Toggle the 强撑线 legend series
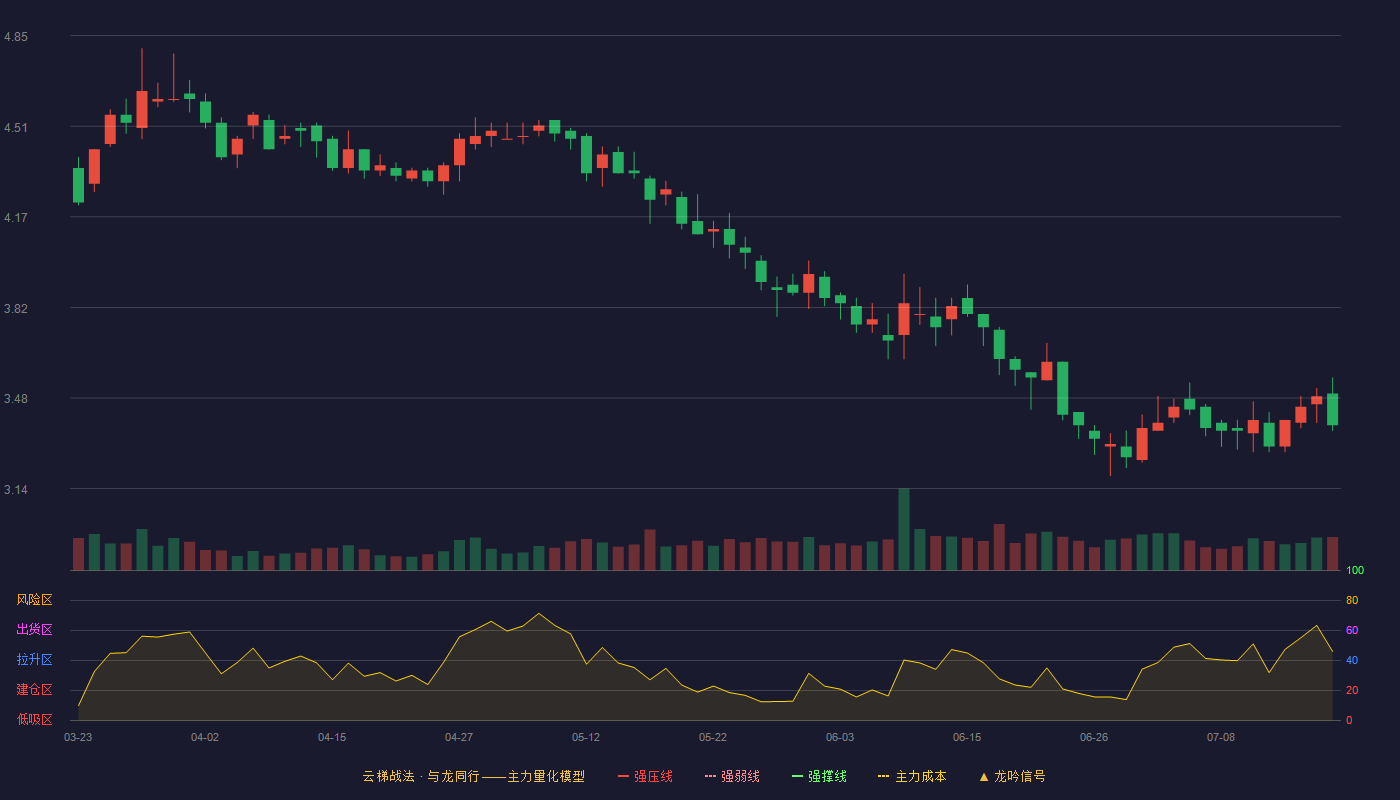 tap(819, 776)
